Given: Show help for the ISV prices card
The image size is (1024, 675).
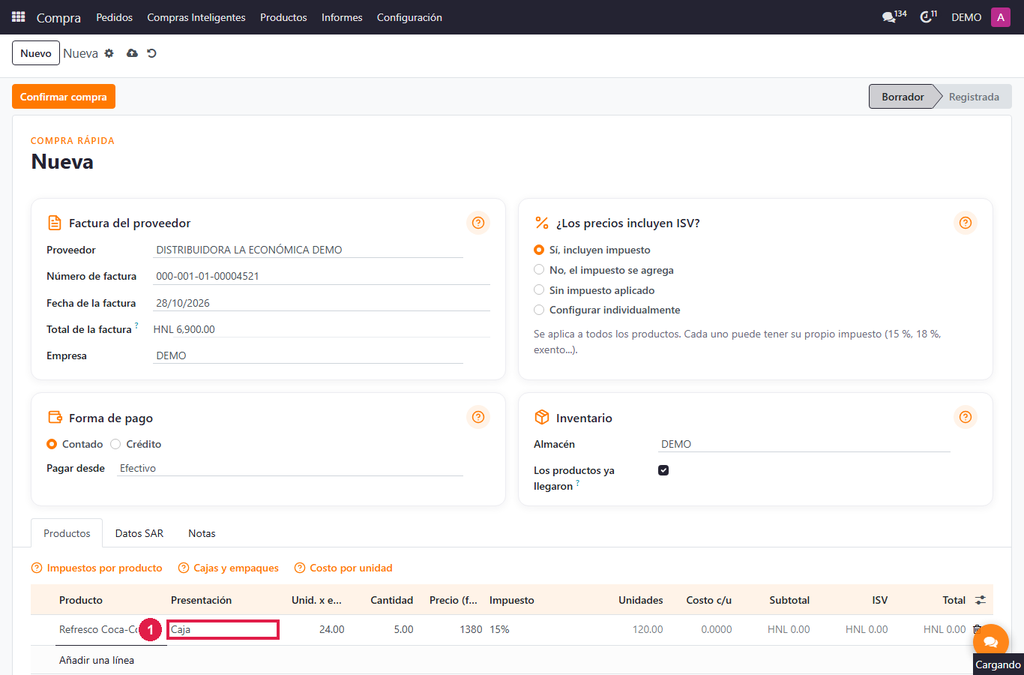Looking at the screenshot, I should (965, 223).
